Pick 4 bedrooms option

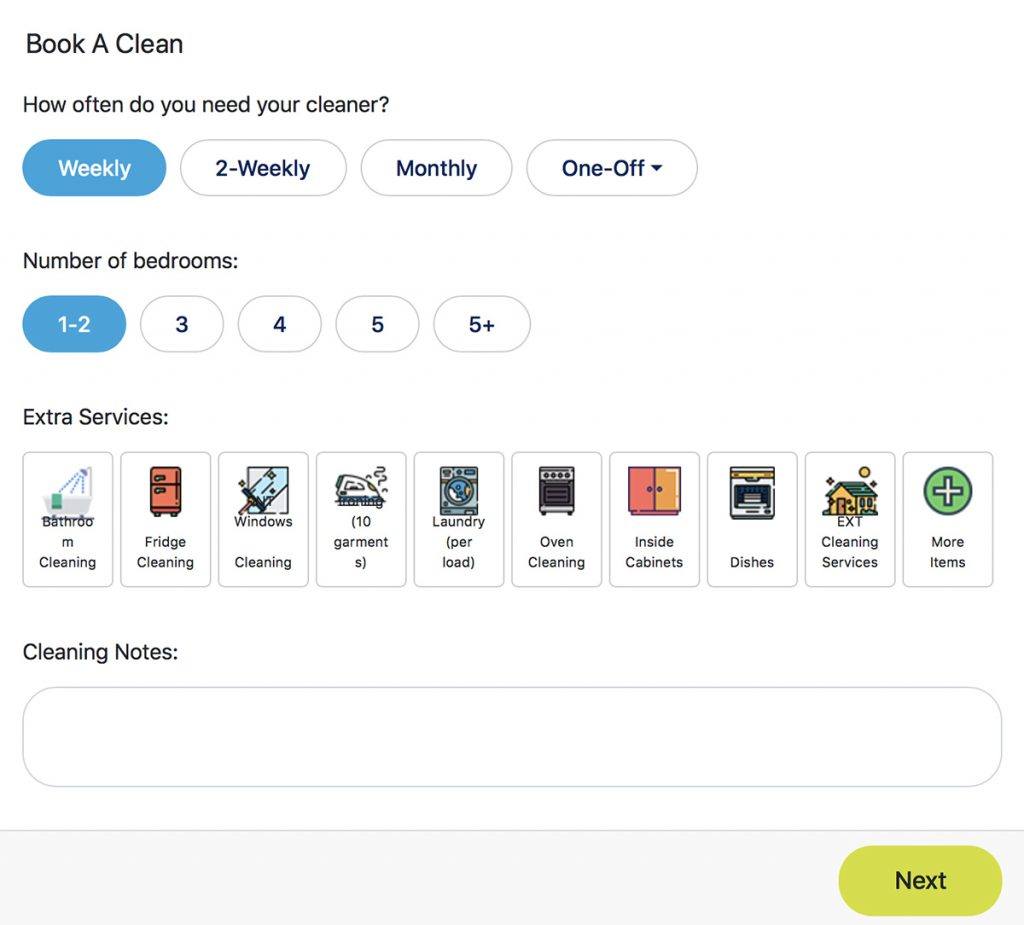click(x=279, y=324)
